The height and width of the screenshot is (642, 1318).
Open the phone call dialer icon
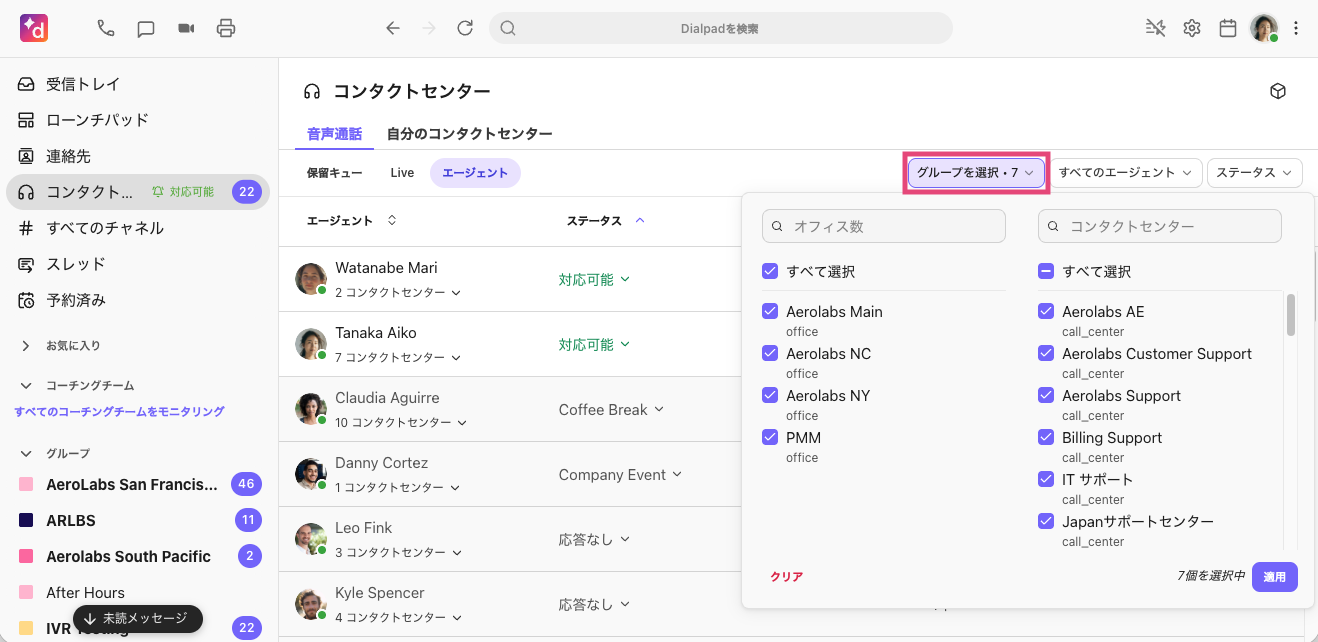click(106, 28)
